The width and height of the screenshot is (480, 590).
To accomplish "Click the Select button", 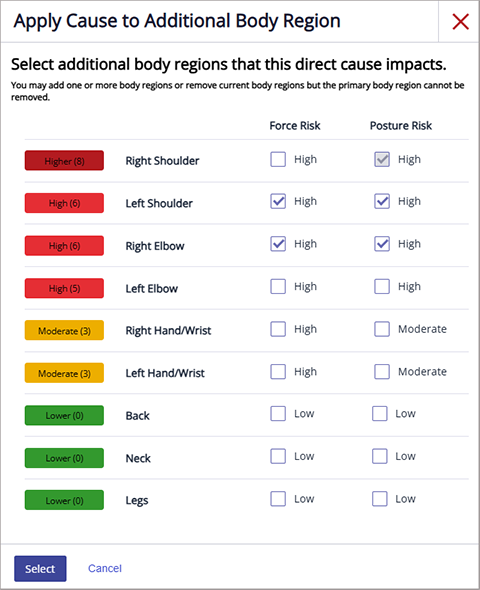I will coord(40,569).
